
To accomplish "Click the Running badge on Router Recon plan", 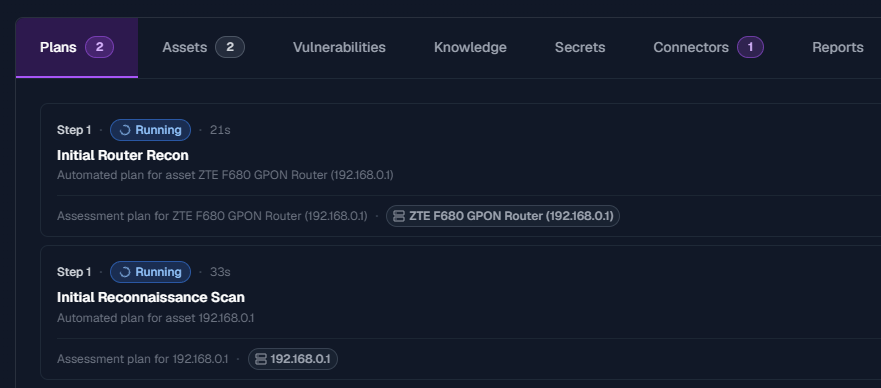I will [x=151, y=130].
